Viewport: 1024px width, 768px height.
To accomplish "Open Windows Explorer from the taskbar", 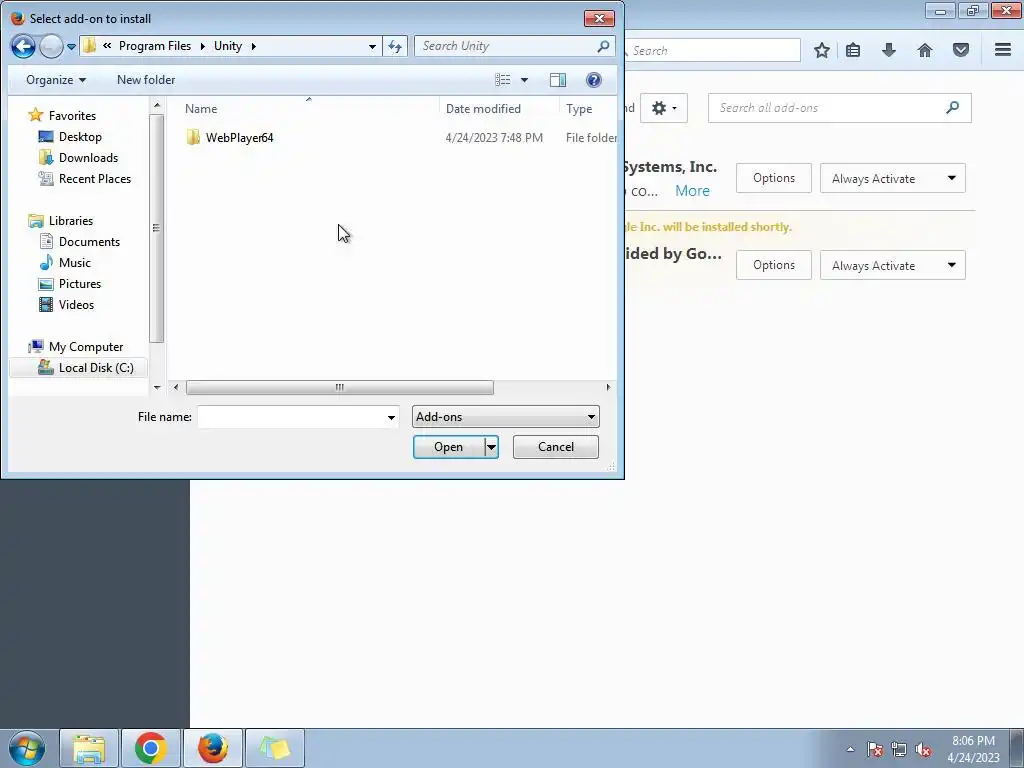I will pyautogui.click(x=89, y=748).
